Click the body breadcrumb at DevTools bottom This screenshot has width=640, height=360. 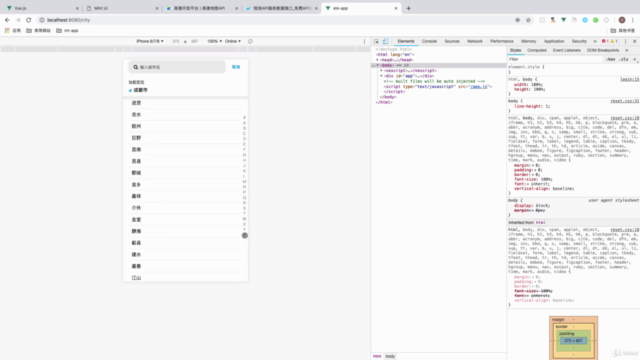tap(390, 356)
